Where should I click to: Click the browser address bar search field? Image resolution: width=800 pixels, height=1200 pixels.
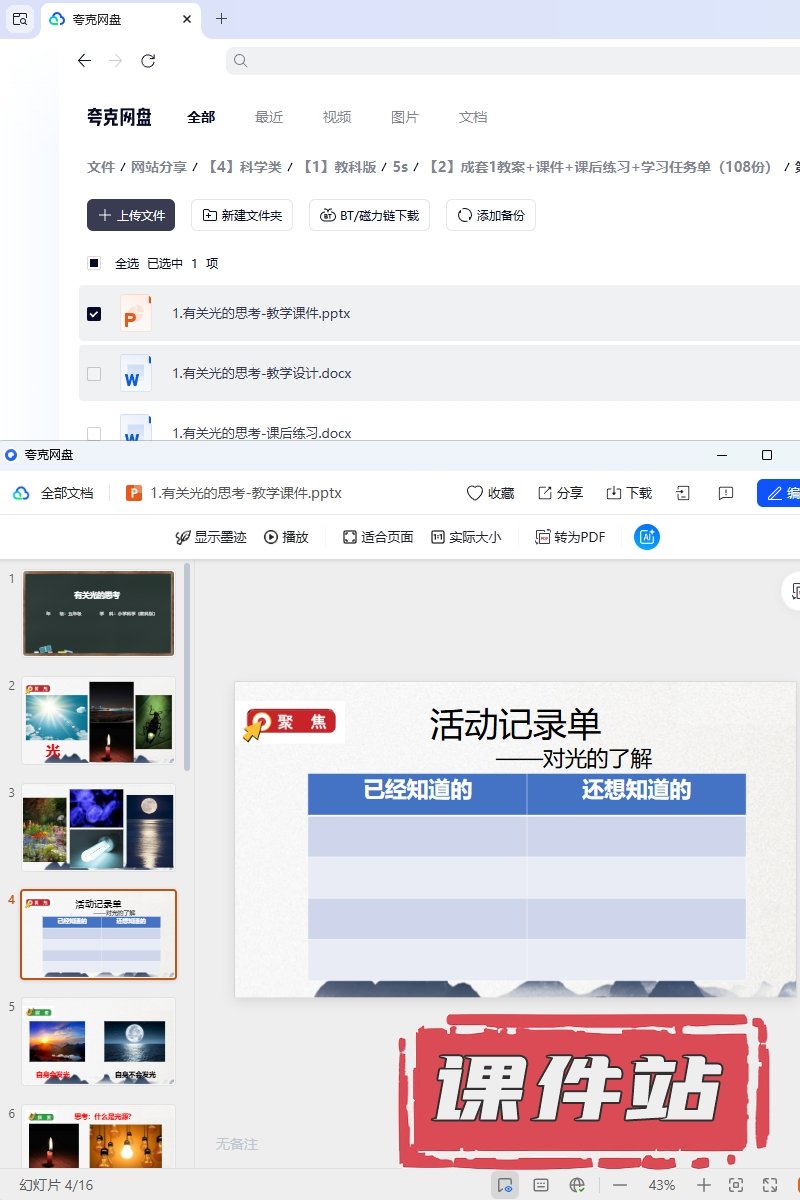(500, 61)
